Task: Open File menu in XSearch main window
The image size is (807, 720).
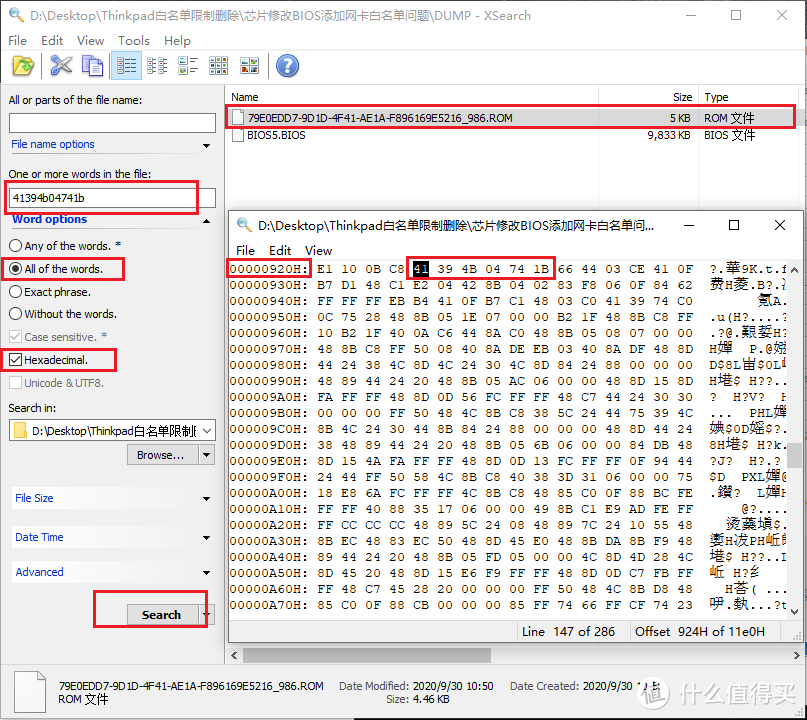Action: 17,41
